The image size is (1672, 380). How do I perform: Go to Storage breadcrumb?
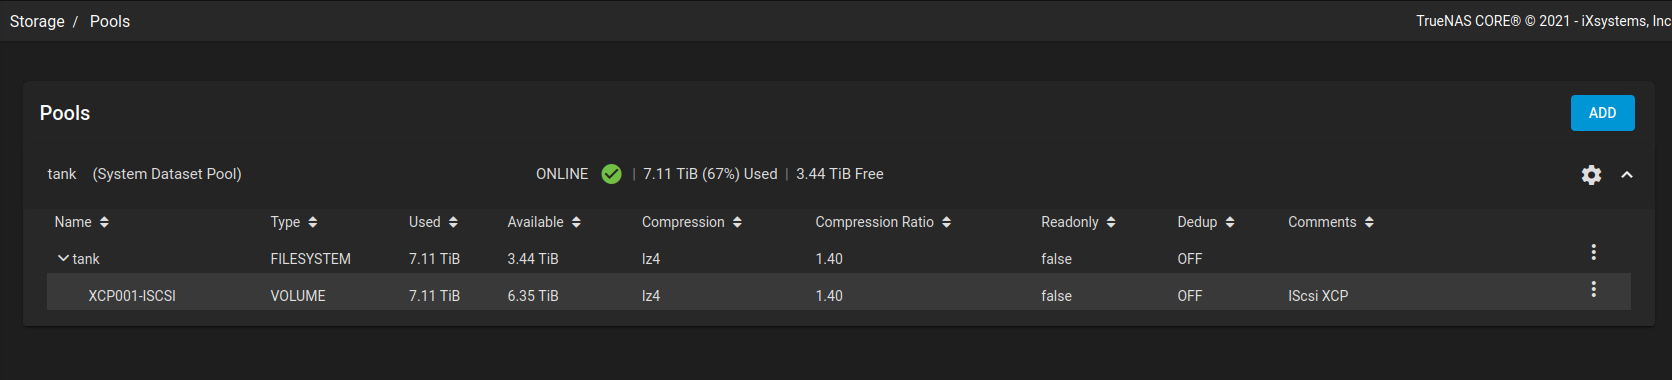37,21
